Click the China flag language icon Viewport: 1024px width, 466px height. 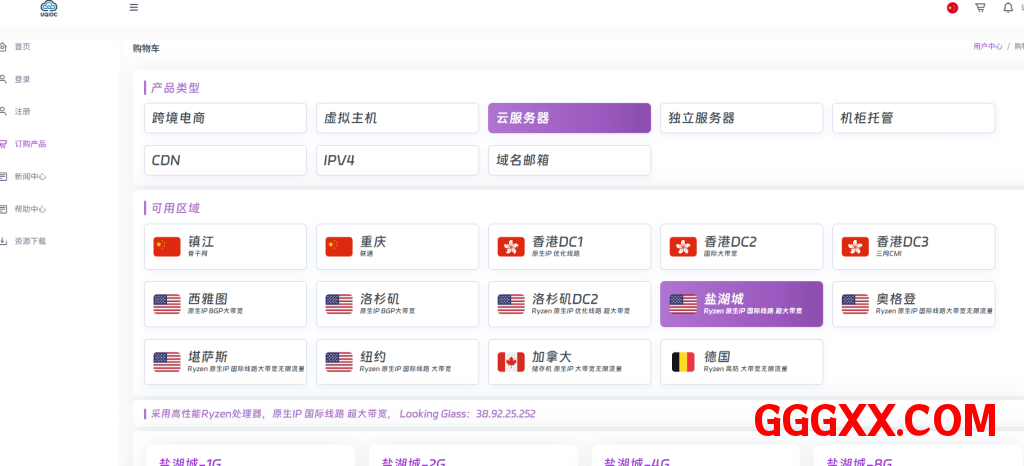coord(952,8)
